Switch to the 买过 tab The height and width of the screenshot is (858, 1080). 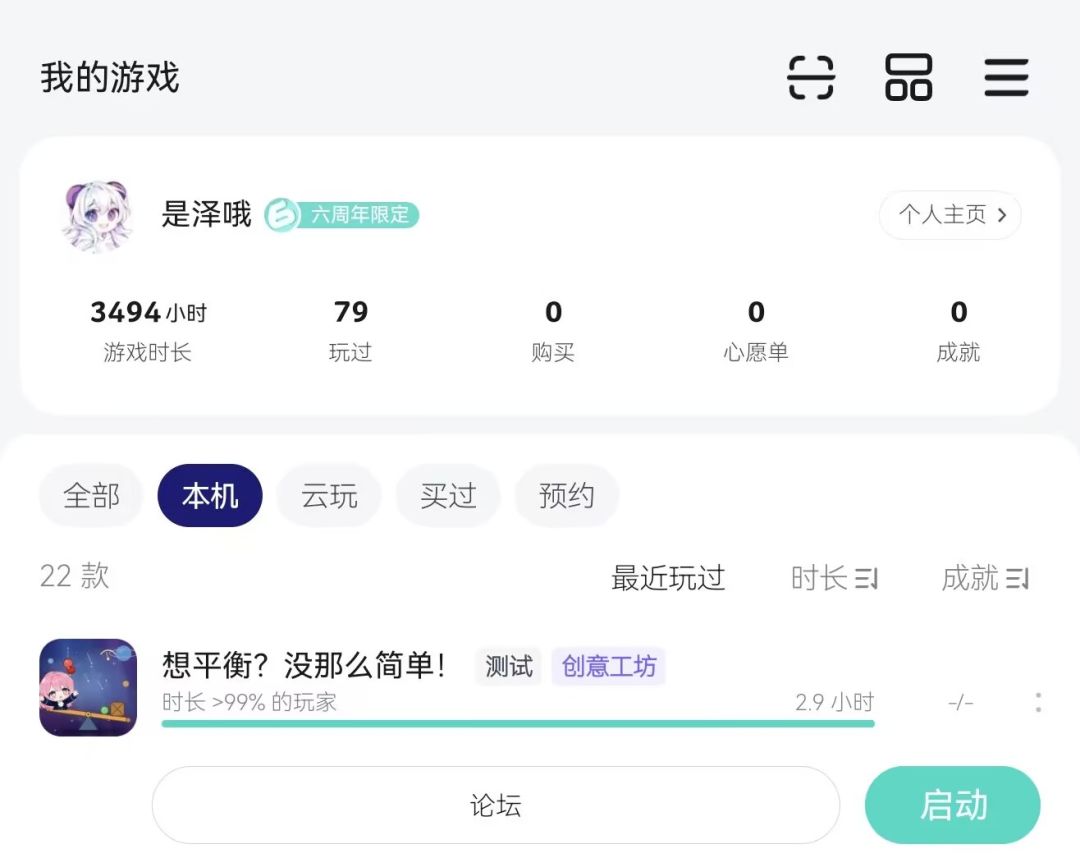click(448, 495)
